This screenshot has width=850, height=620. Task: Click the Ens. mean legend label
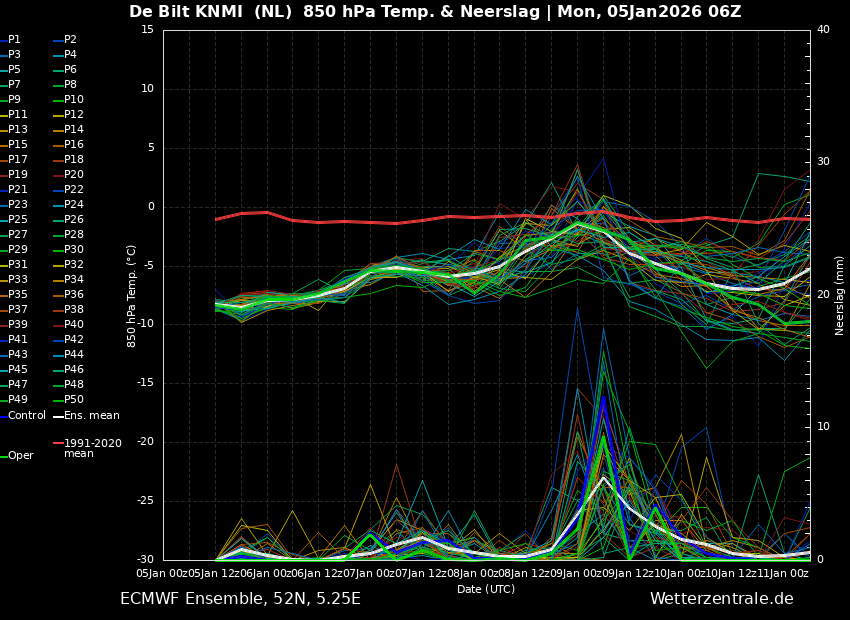pyautogui.click(x=92, y=416)
